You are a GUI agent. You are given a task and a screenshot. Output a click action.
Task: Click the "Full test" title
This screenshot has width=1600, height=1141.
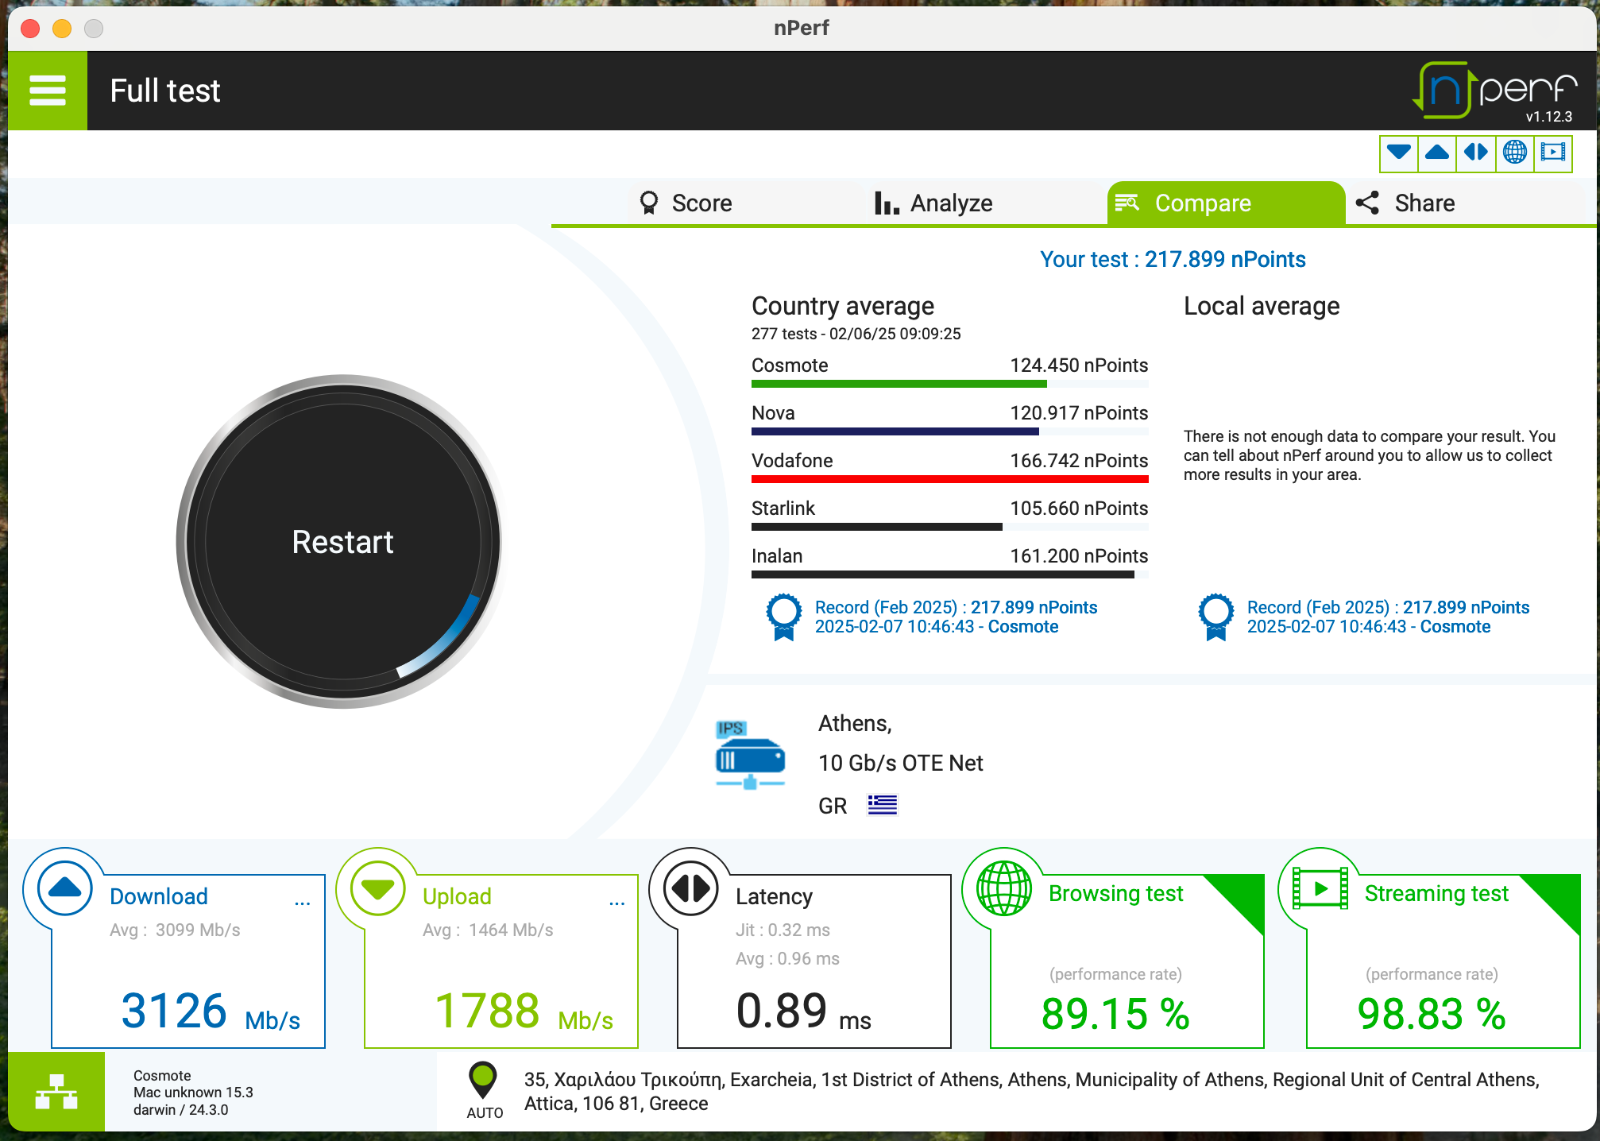tap(165, 91)
